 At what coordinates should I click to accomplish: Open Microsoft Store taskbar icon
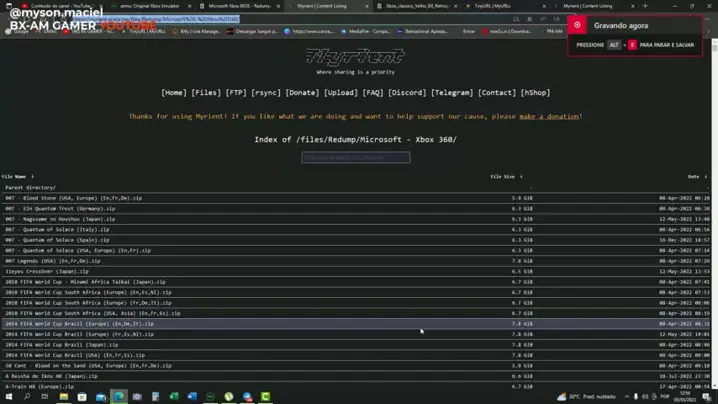coord(82,397)
